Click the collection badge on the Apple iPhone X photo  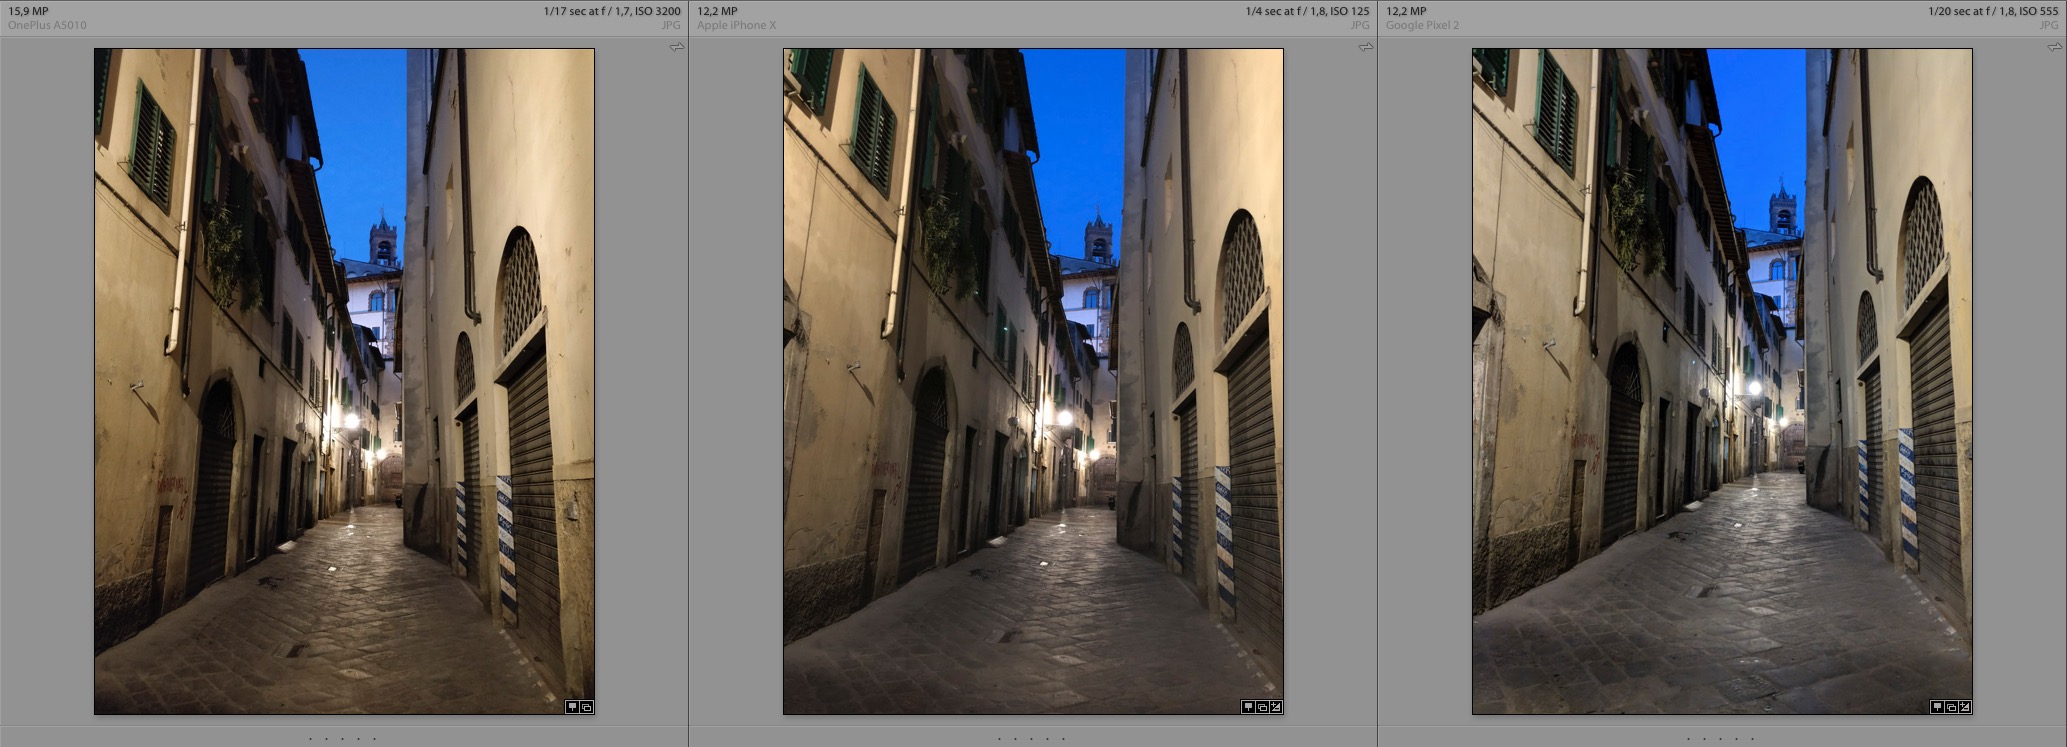tap(1262, 707)
